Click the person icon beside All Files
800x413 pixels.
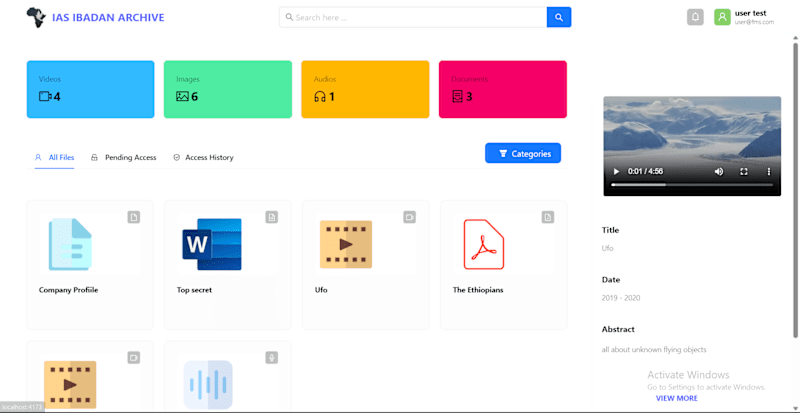[38, 157]
